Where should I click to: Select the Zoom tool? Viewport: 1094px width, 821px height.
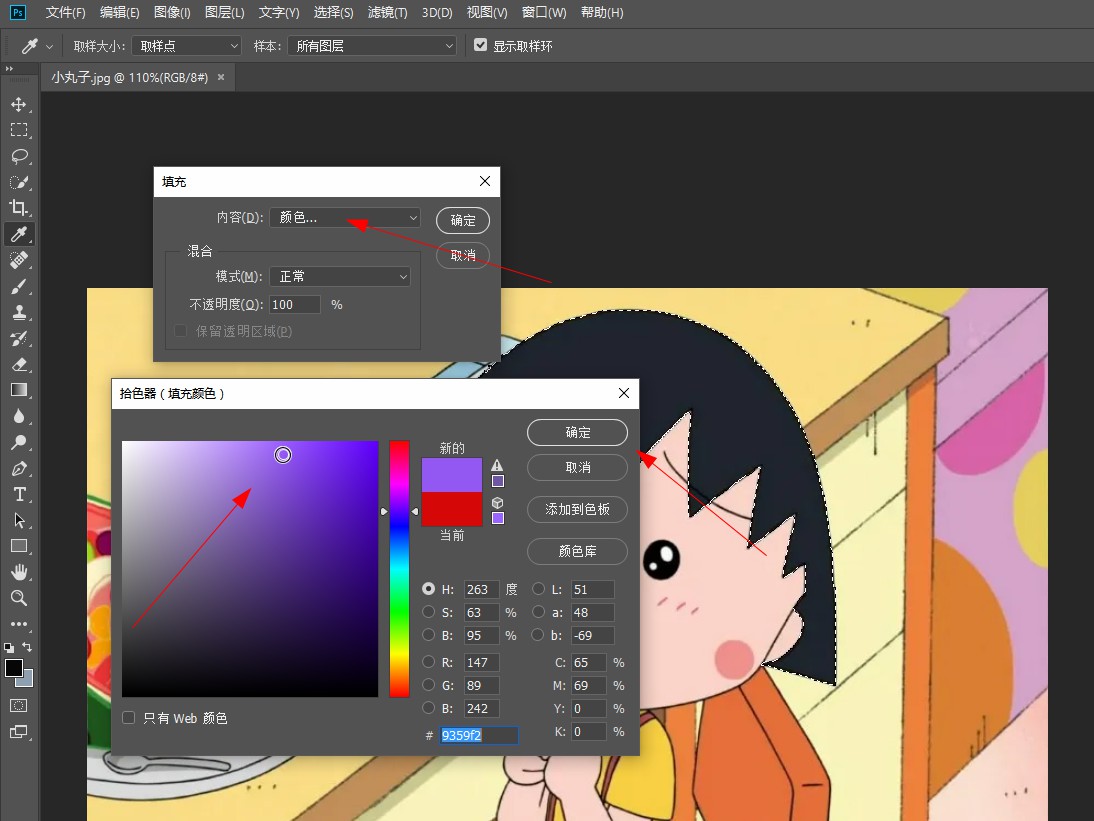(18, 598)
